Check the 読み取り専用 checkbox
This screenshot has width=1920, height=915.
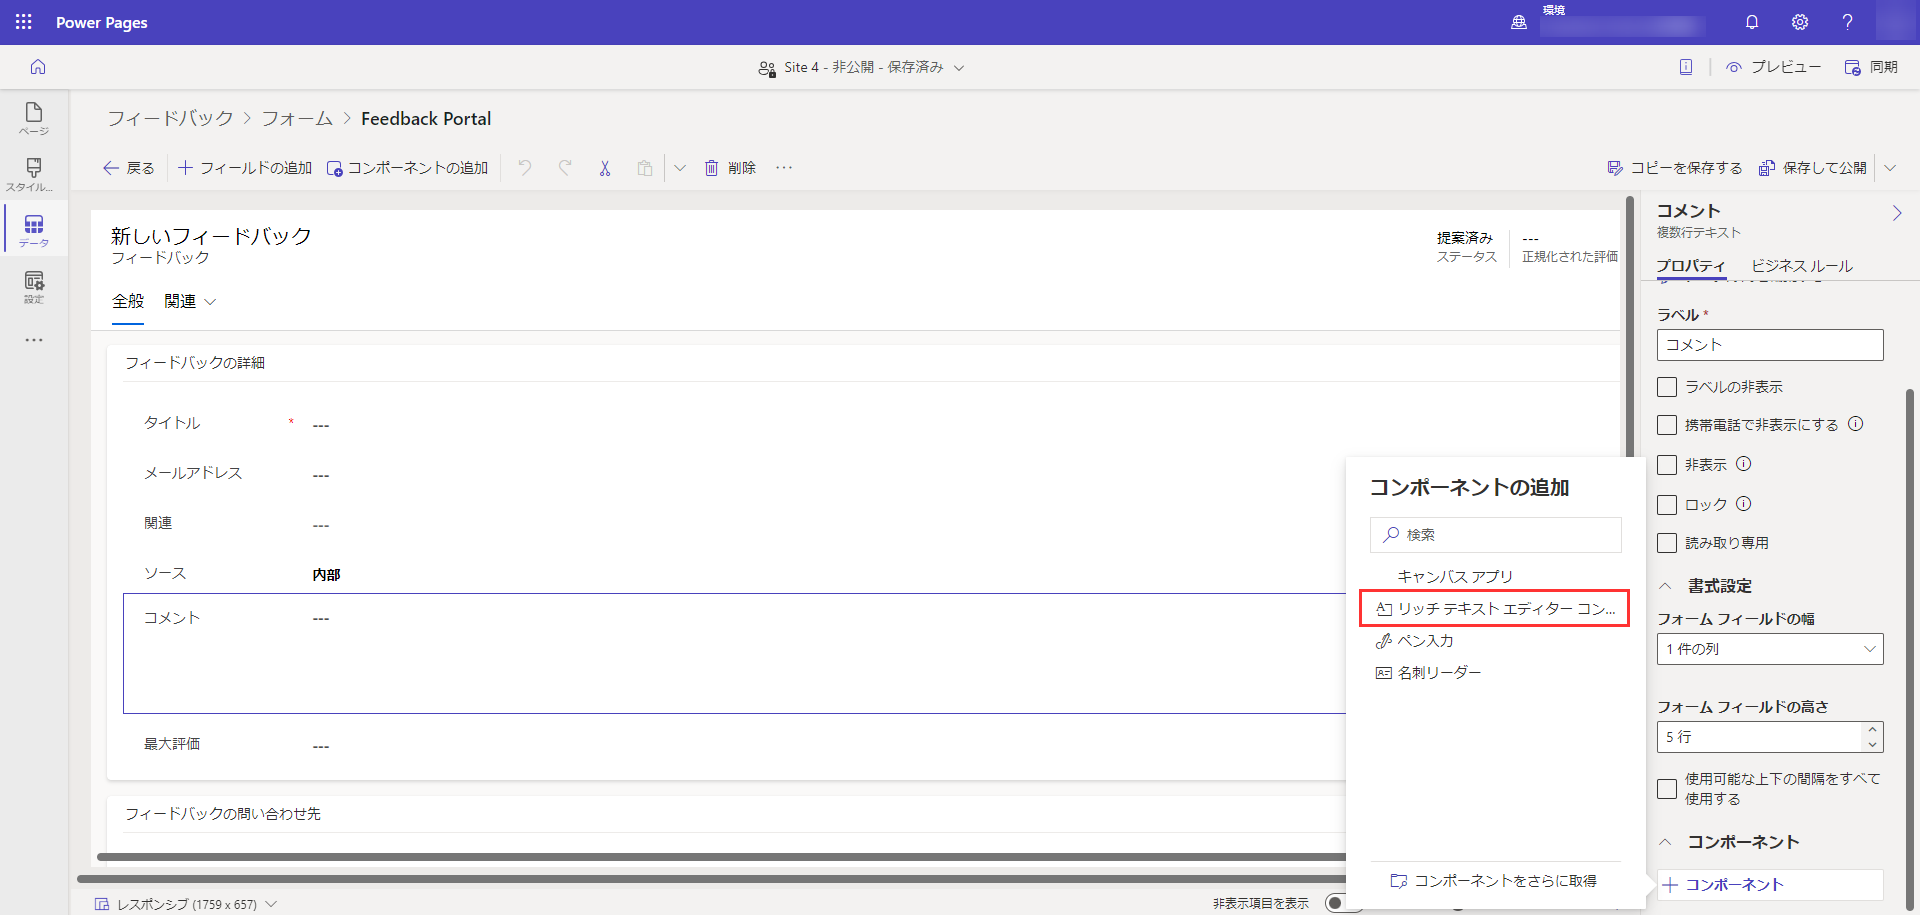click(1667, 543)
